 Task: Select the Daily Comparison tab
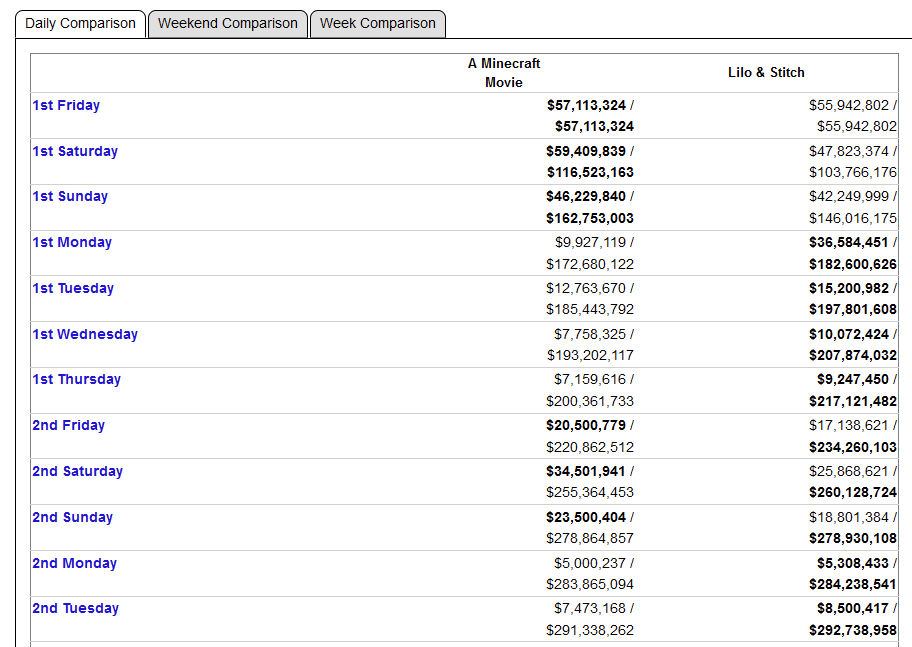tap(80, 24)
